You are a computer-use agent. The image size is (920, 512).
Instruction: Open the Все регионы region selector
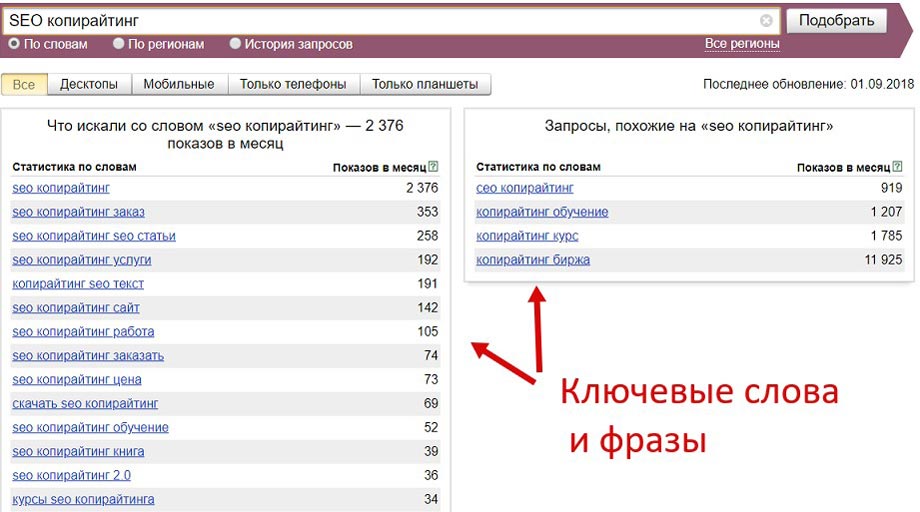click(742, 43)
